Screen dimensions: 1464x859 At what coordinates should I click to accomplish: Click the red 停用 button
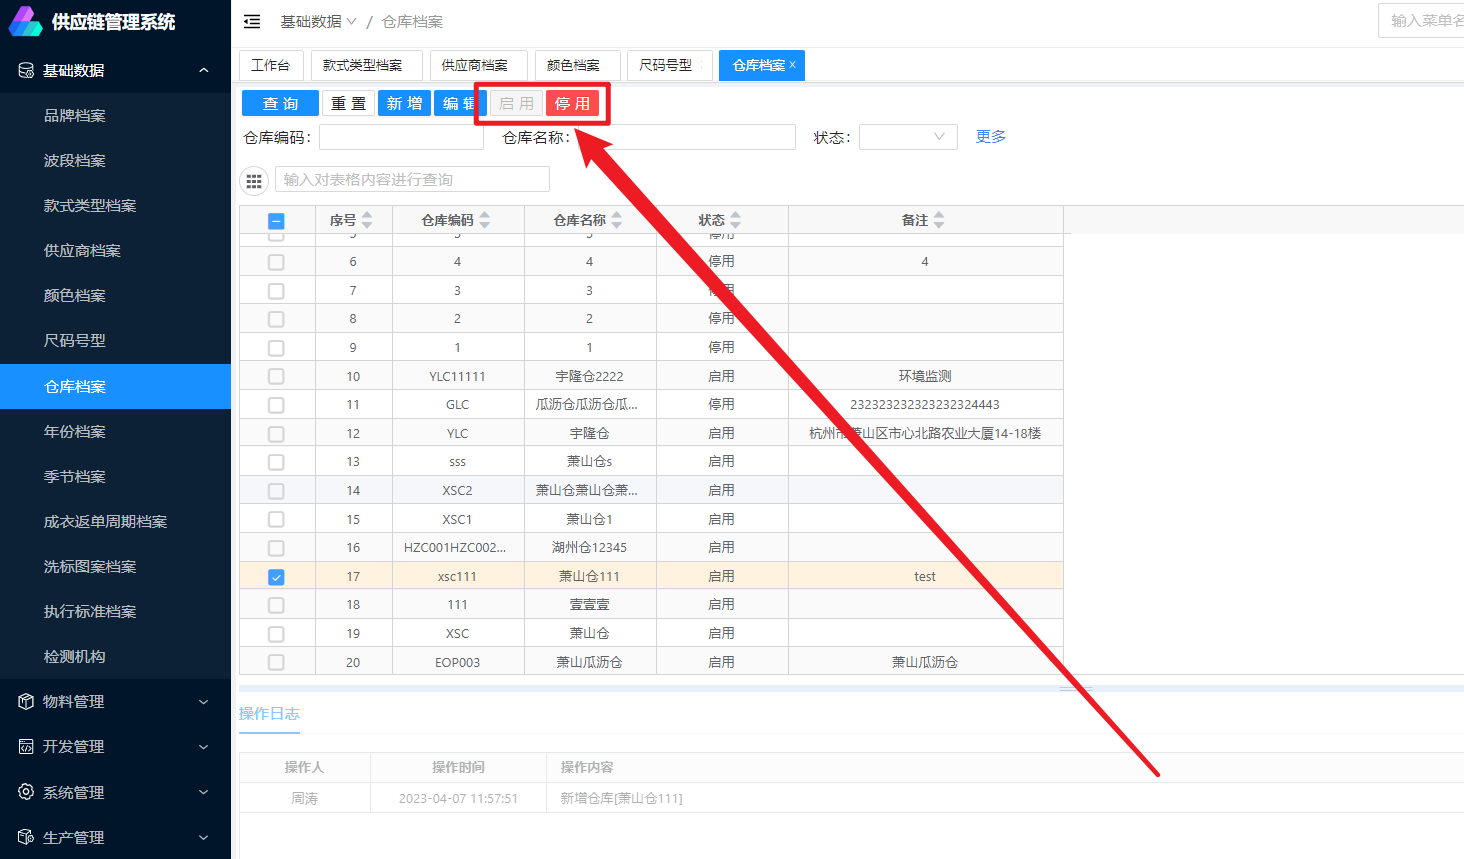pos(572,103)
